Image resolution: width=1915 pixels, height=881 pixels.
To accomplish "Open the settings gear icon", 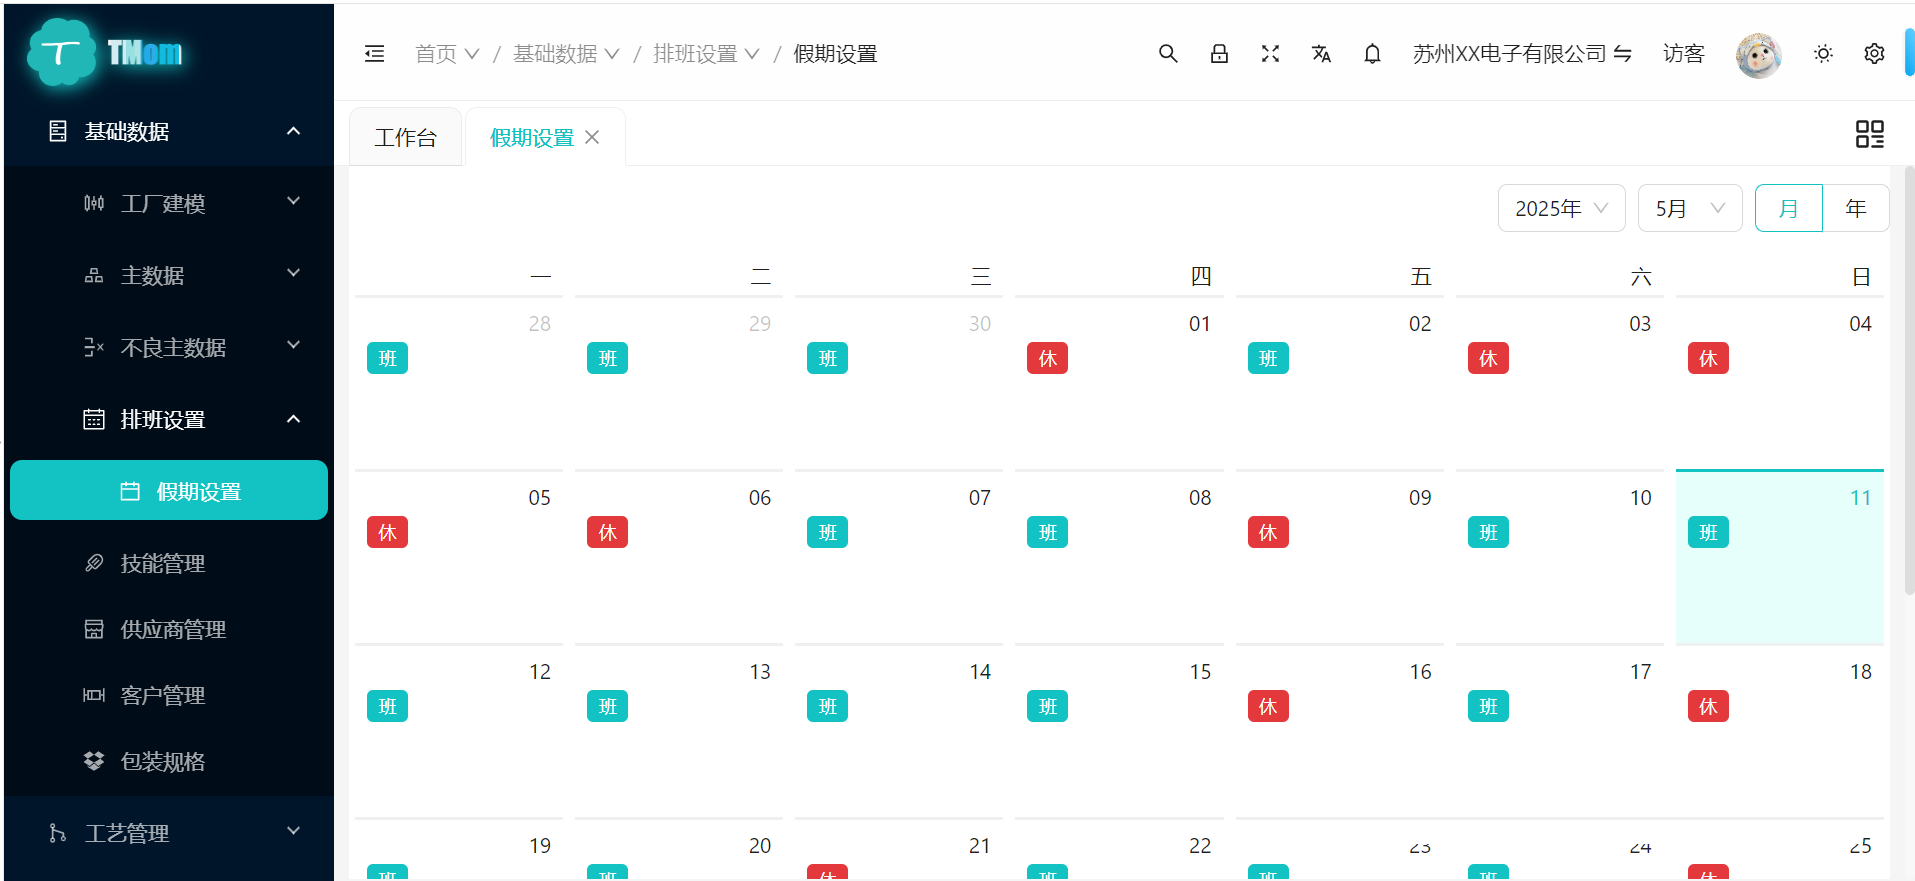I will (1874, 54).
